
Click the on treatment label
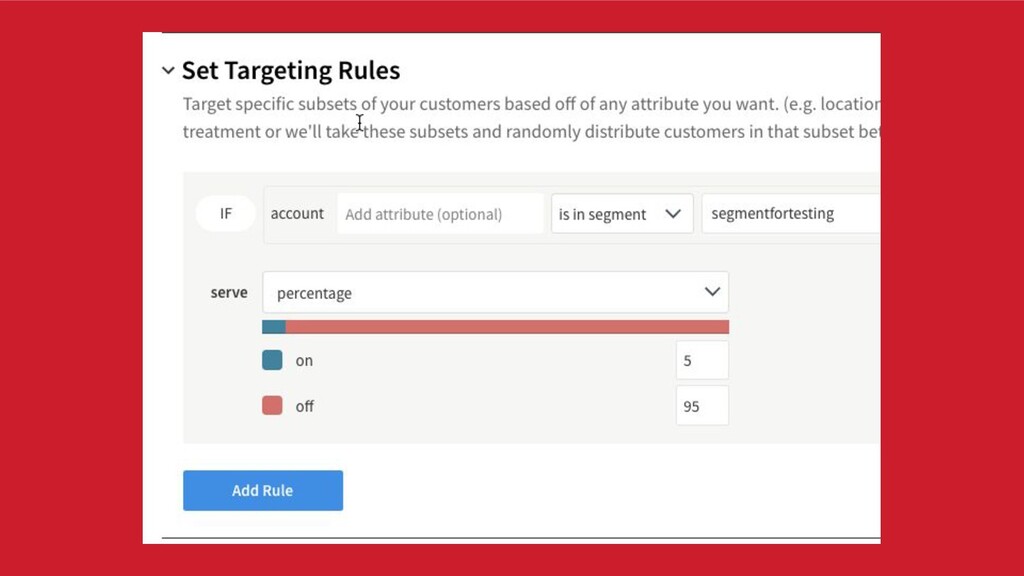tap(304, 360)
